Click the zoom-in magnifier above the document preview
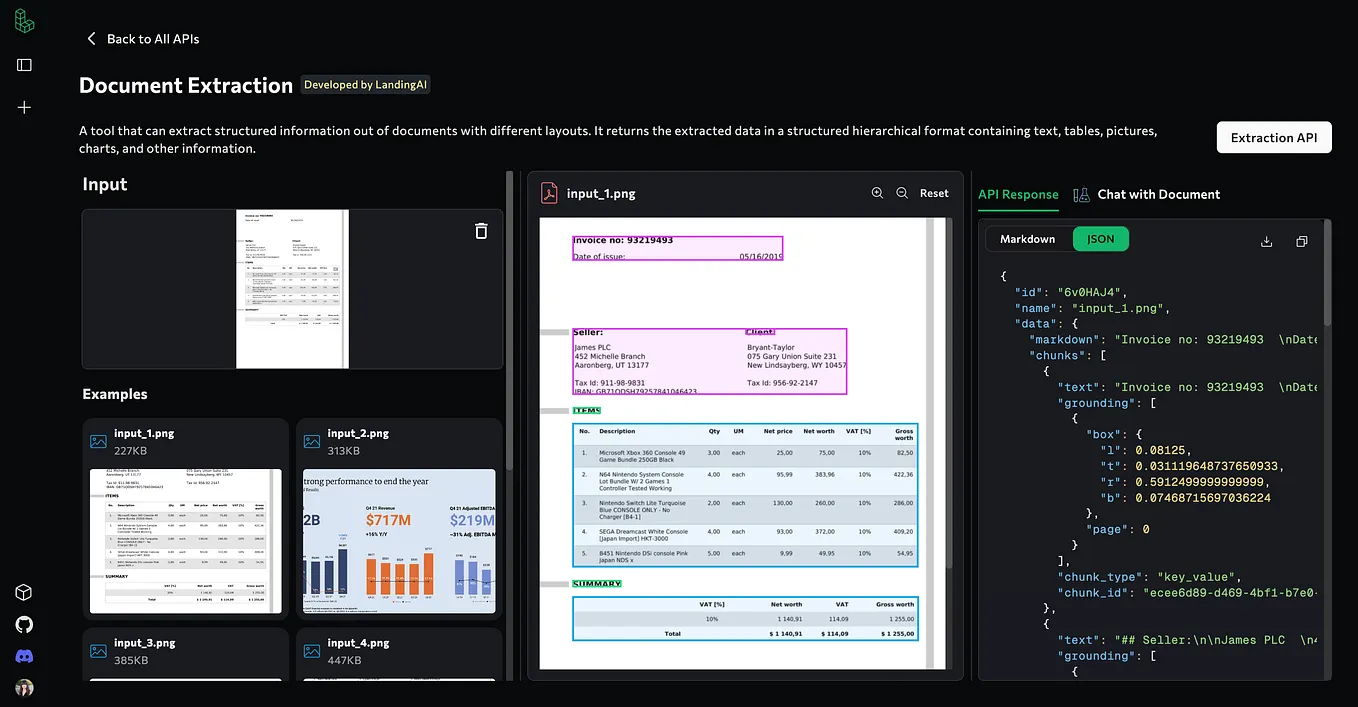 877,193
